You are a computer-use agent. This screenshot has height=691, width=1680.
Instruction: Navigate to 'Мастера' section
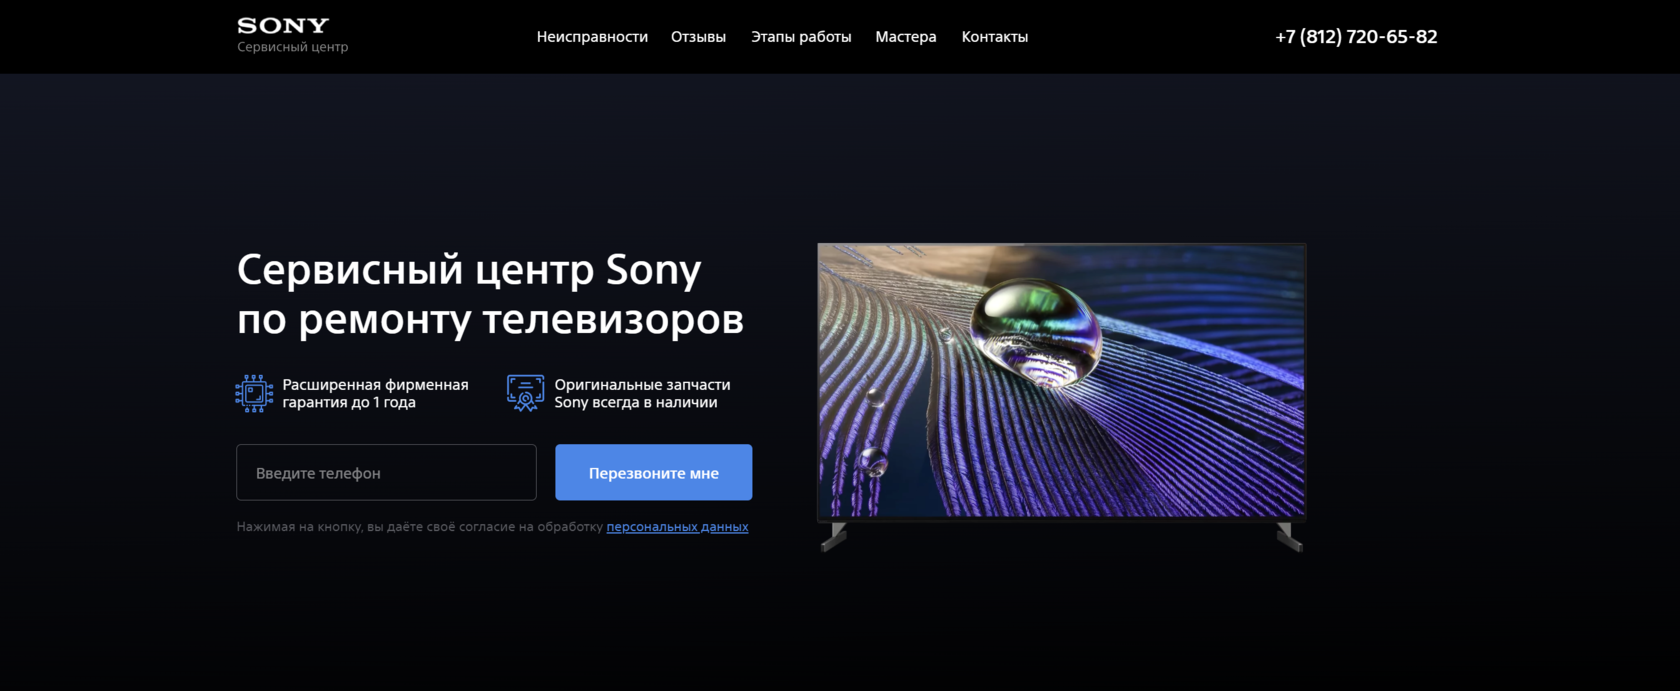tap(906, 37)
